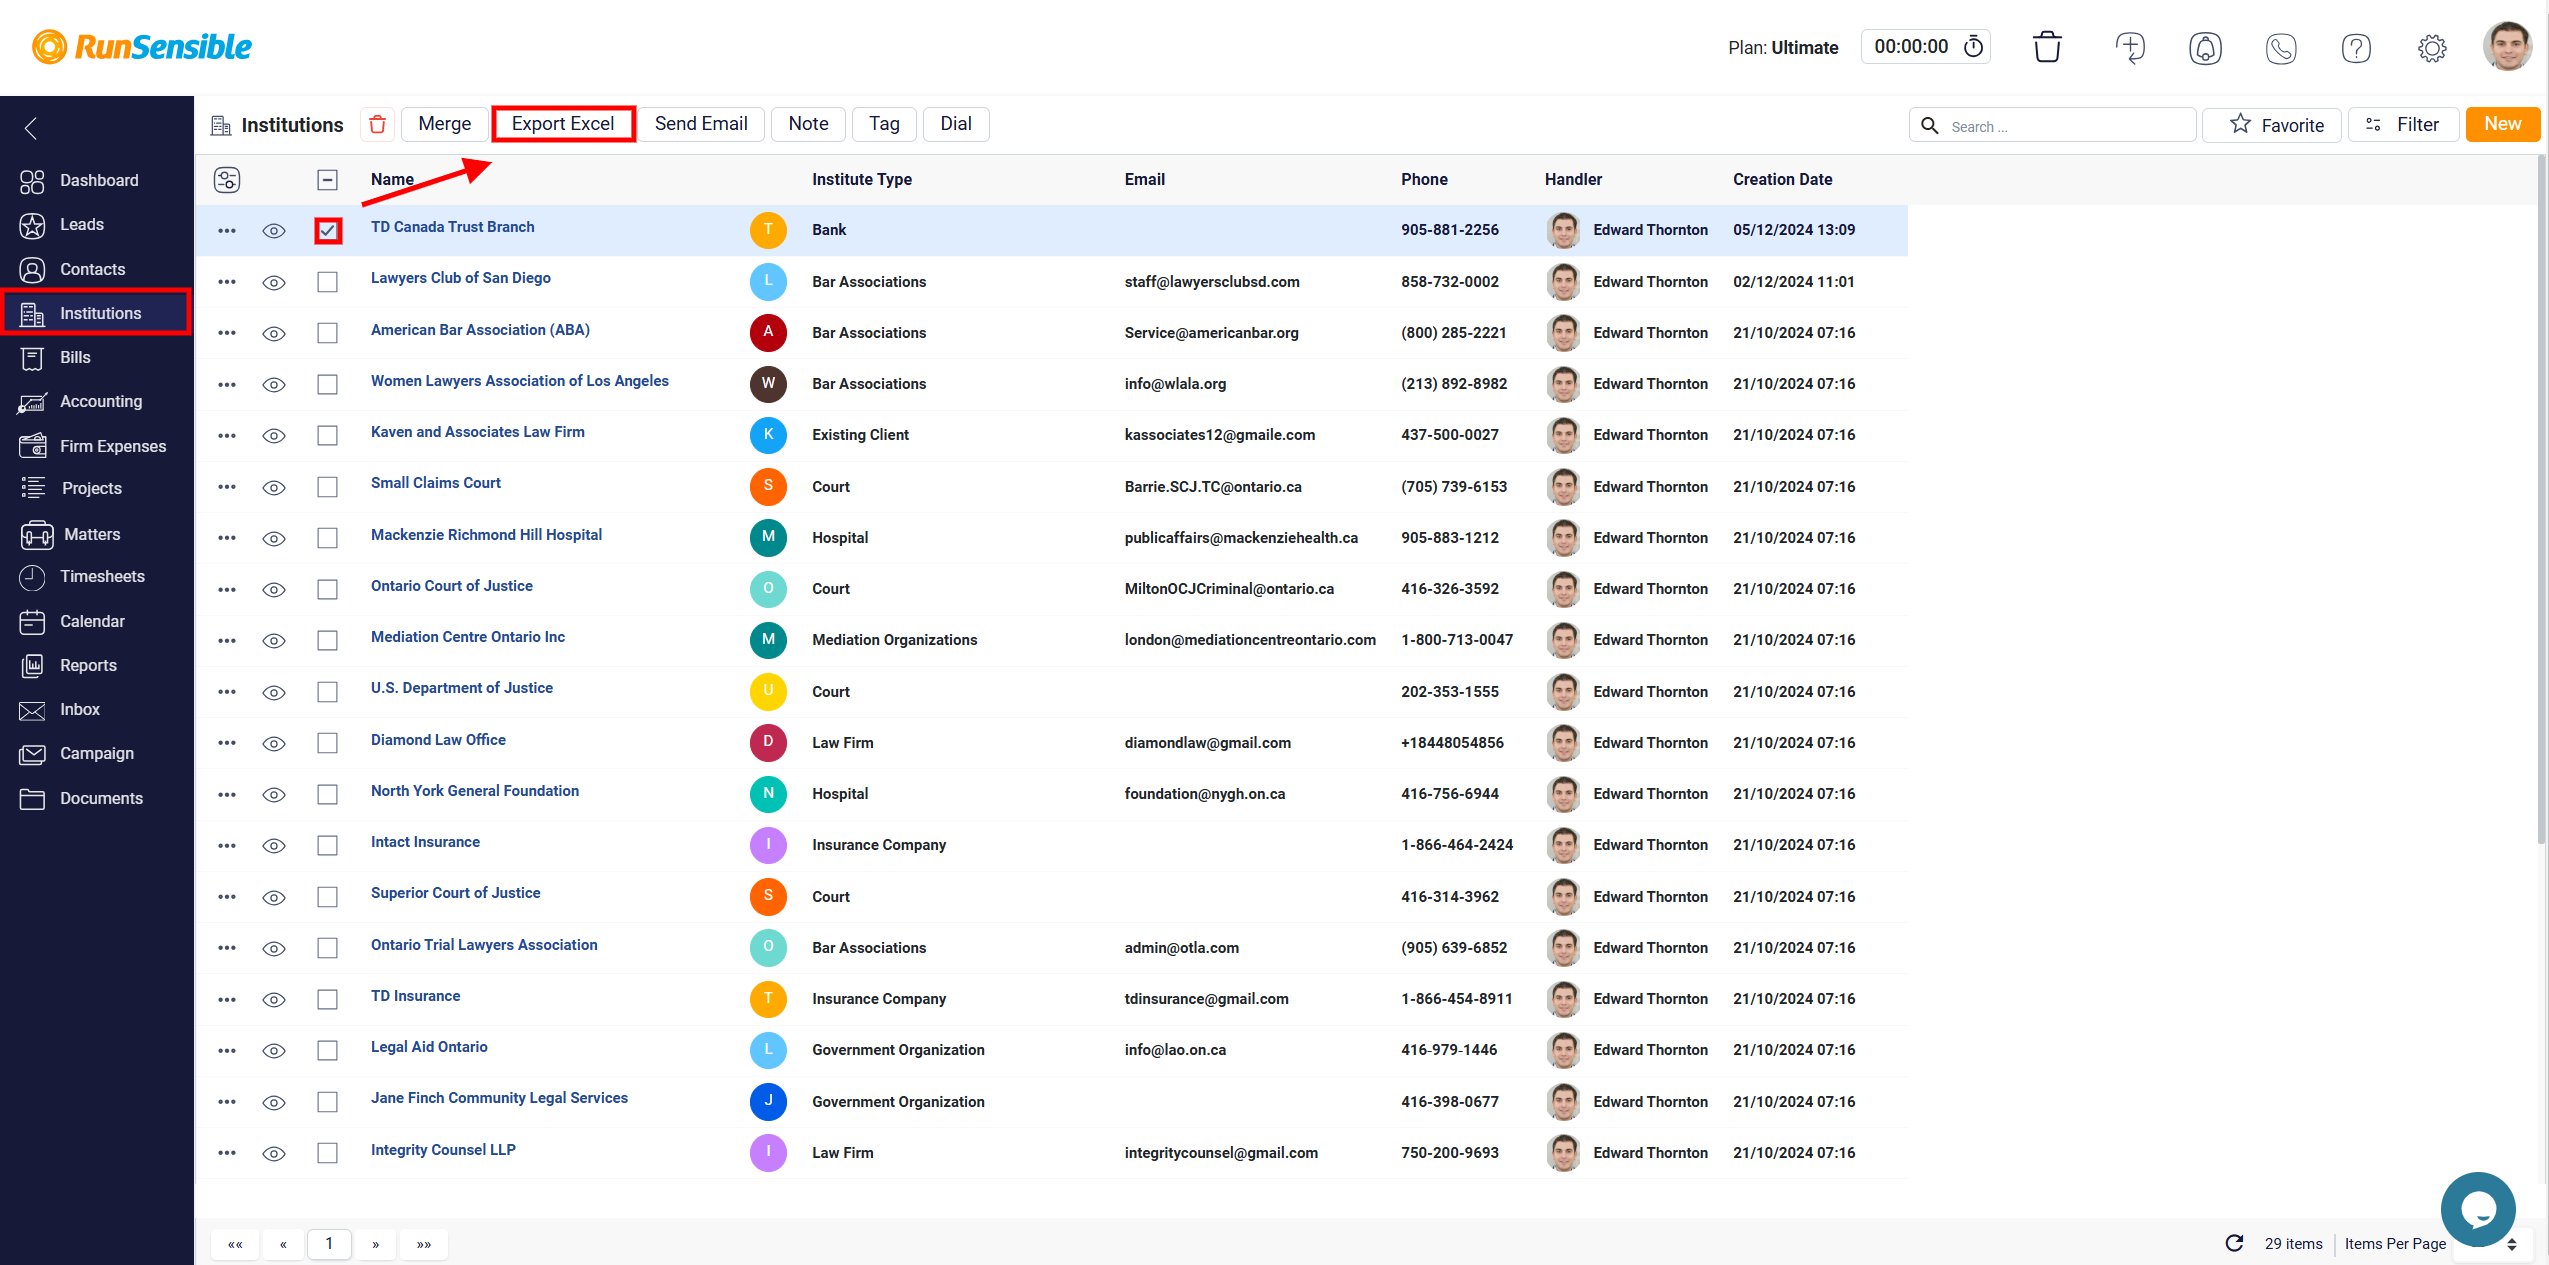
Task: Open Timesheets in the sidebar
Action: 97,576
